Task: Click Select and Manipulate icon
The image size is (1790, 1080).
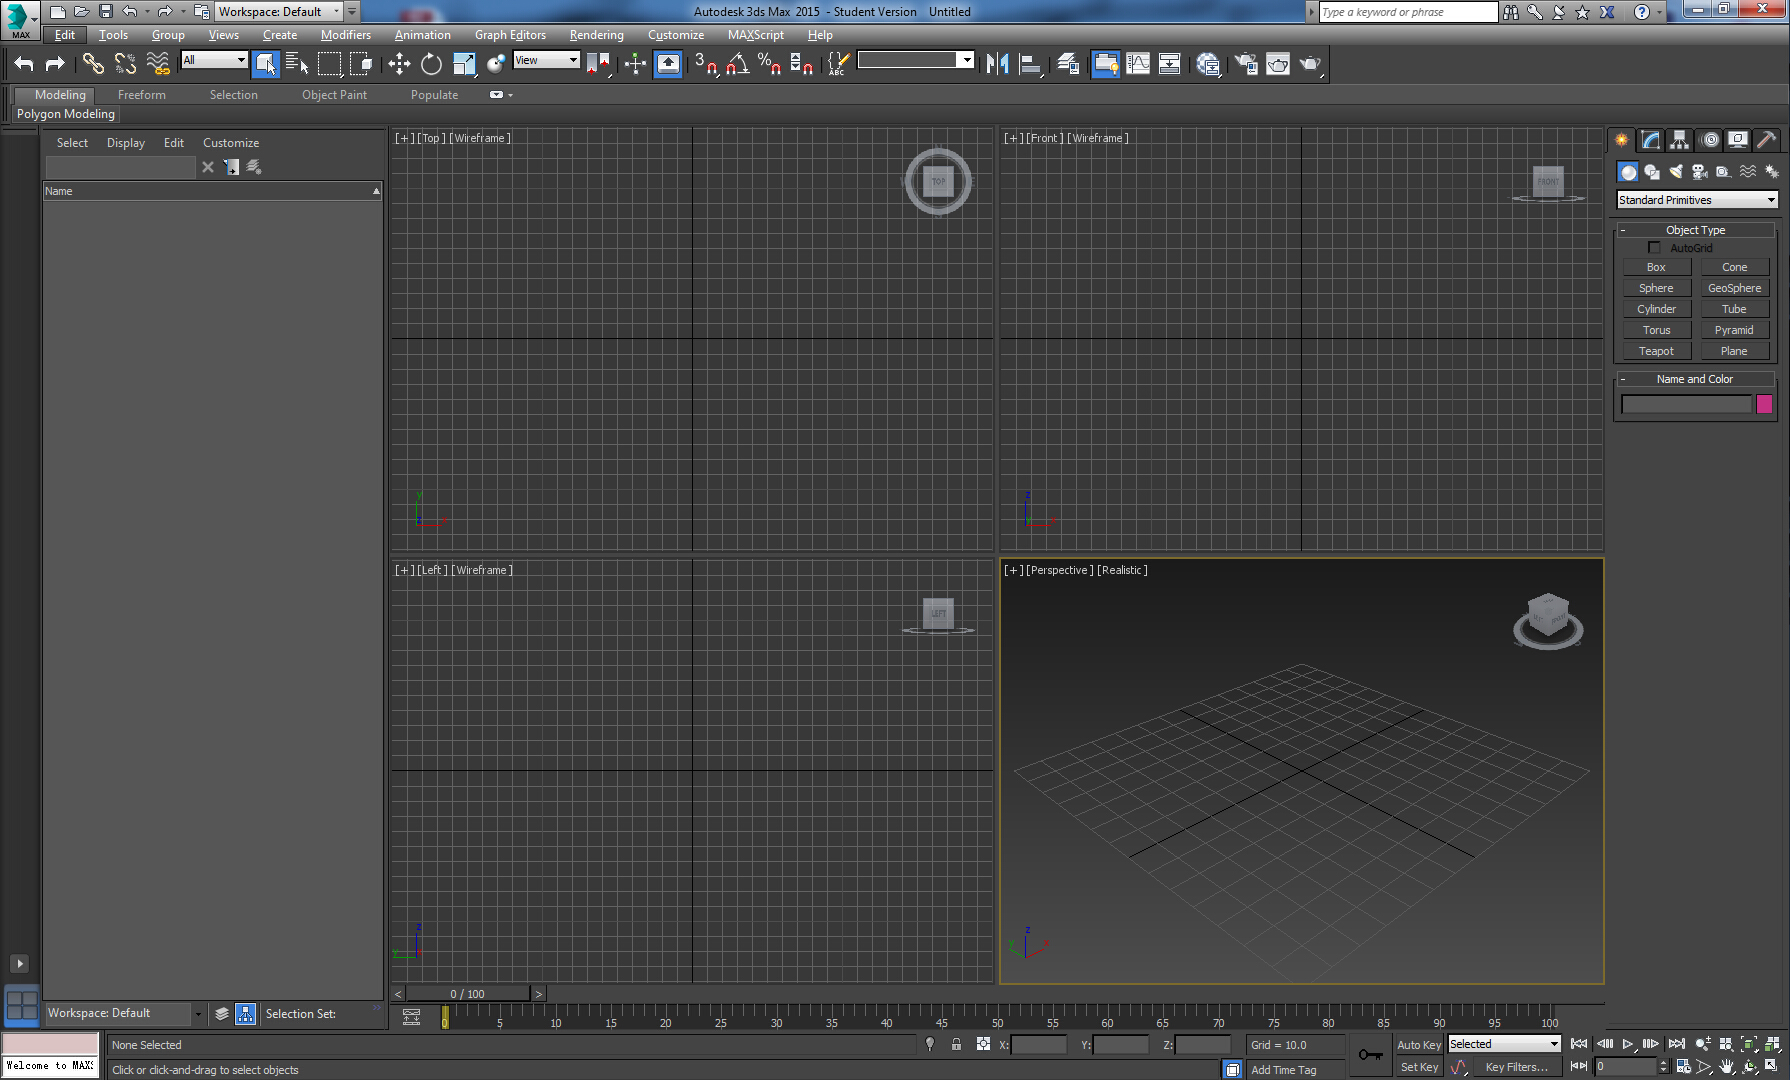Action: [635, 64]
